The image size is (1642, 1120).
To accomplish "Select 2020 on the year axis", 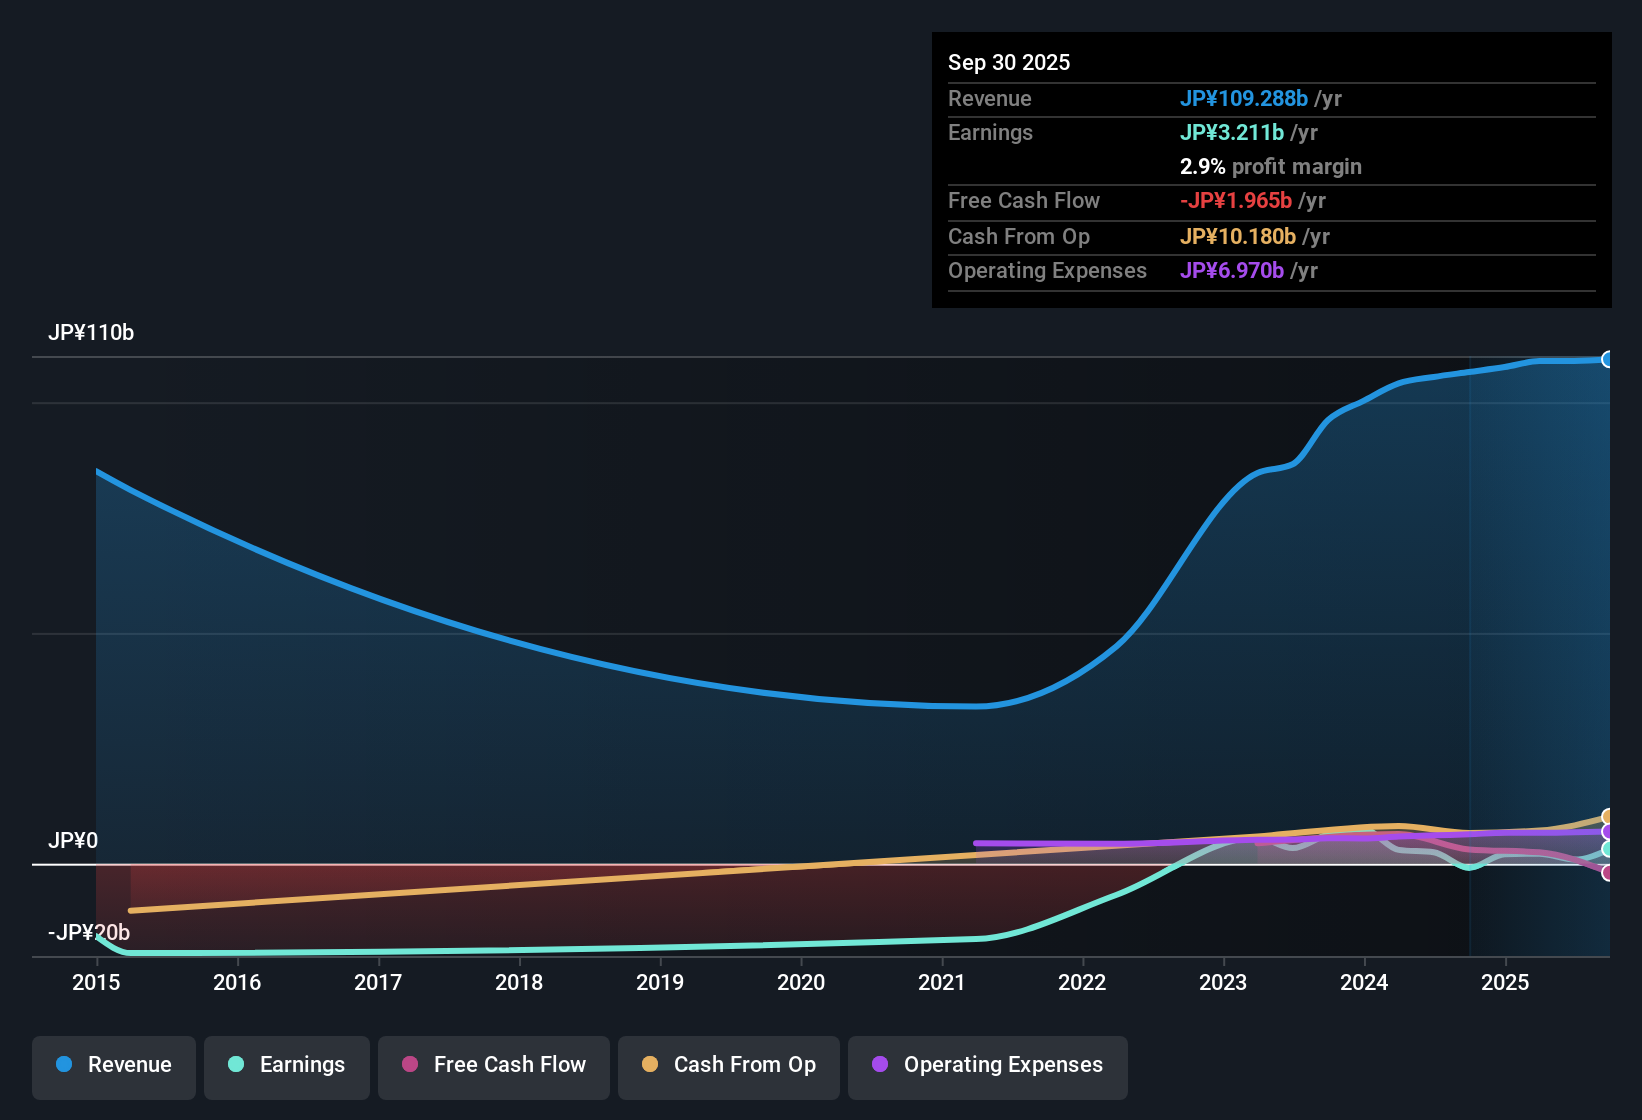I will tap(801, 983).
